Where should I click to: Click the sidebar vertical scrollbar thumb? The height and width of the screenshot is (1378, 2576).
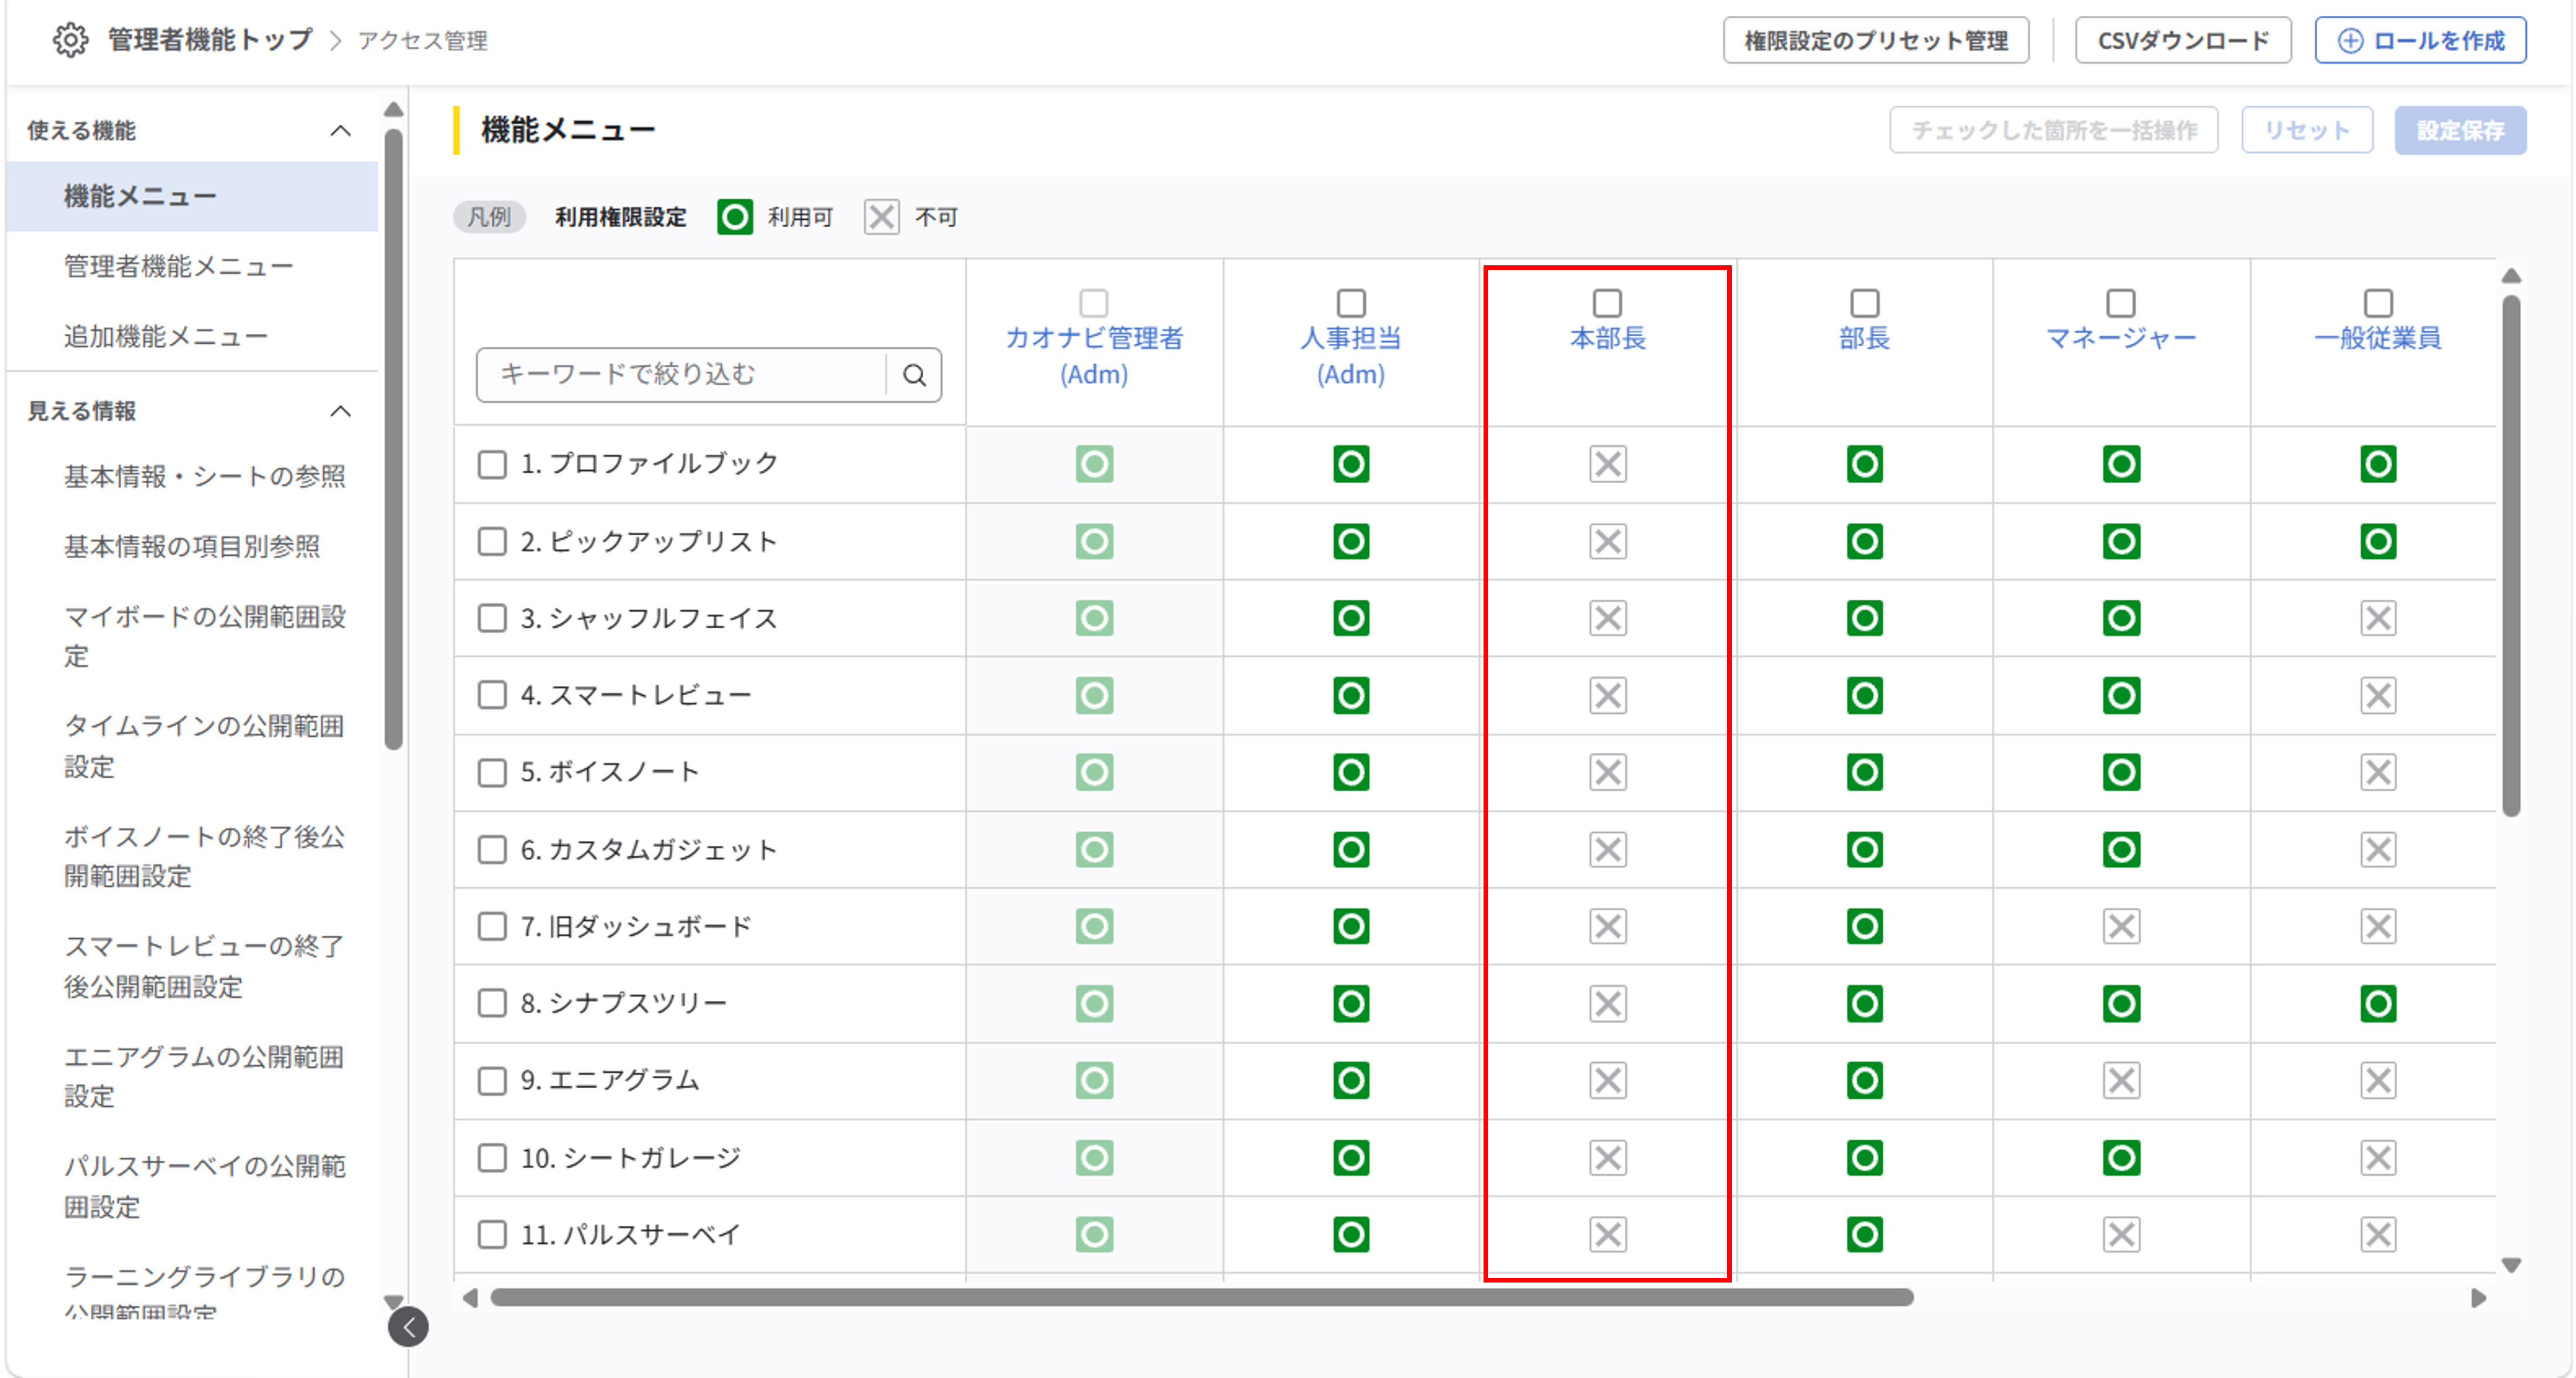click(394, 439)
